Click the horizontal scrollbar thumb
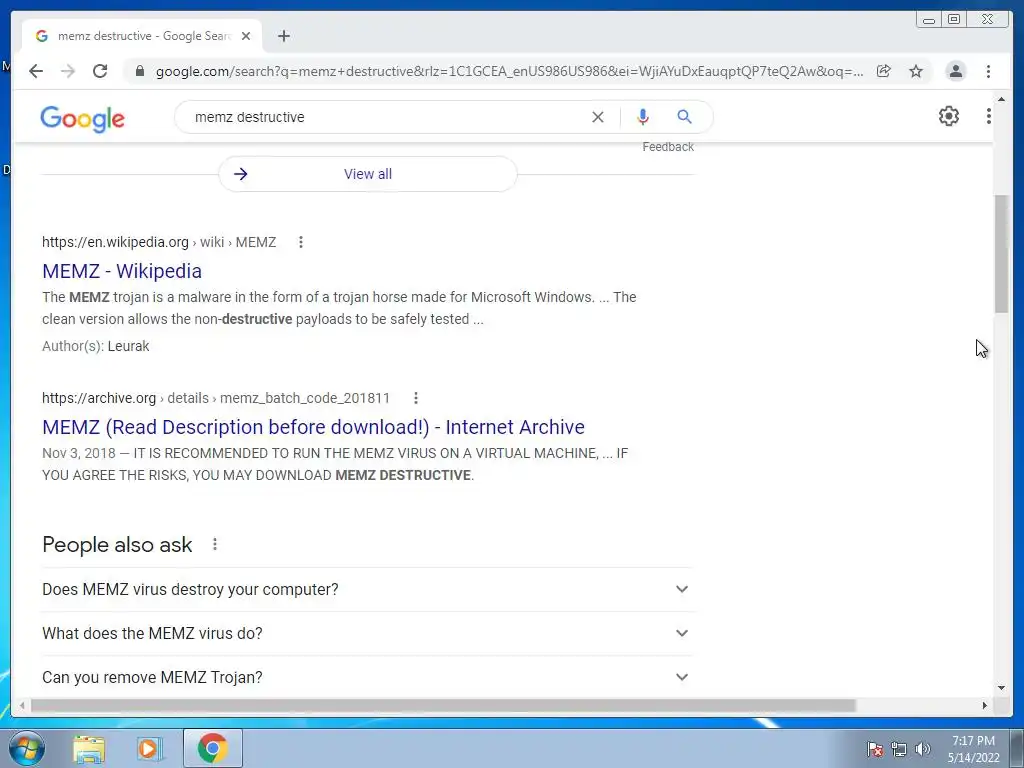The image size is (1024, 768). (443, 705)
